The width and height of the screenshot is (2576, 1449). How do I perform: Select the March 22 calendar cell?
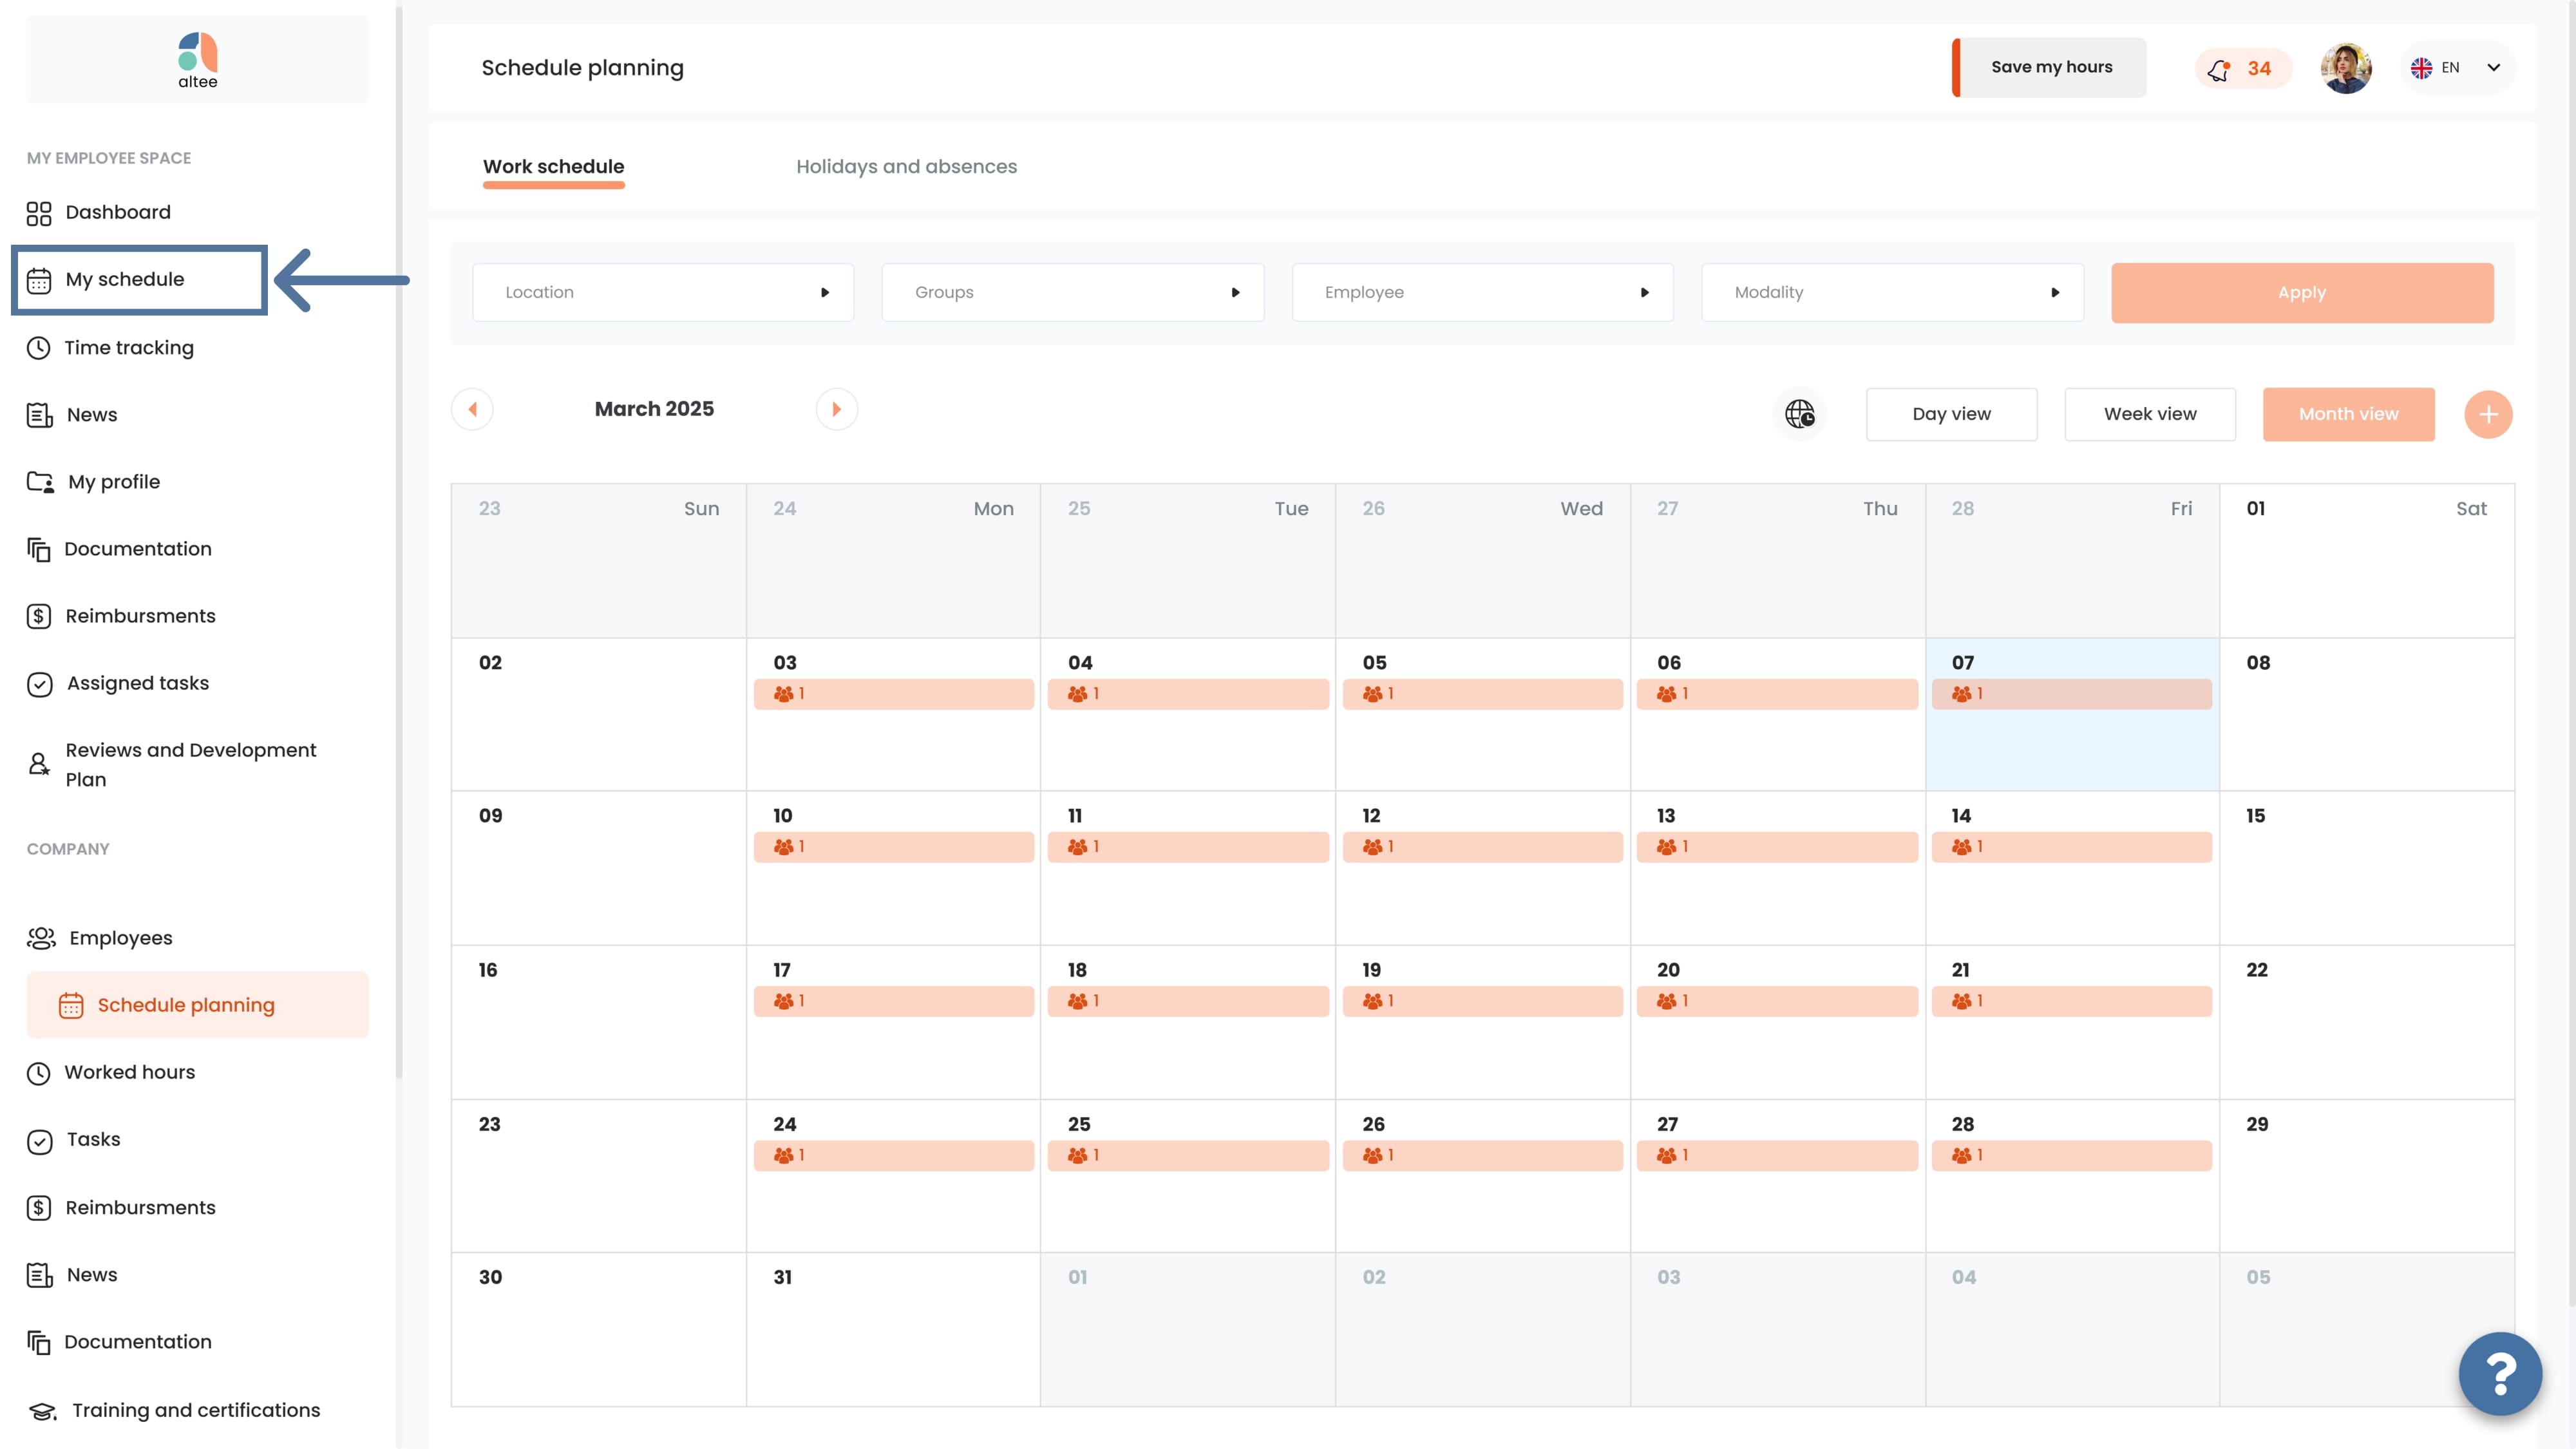point(2367,1022)
